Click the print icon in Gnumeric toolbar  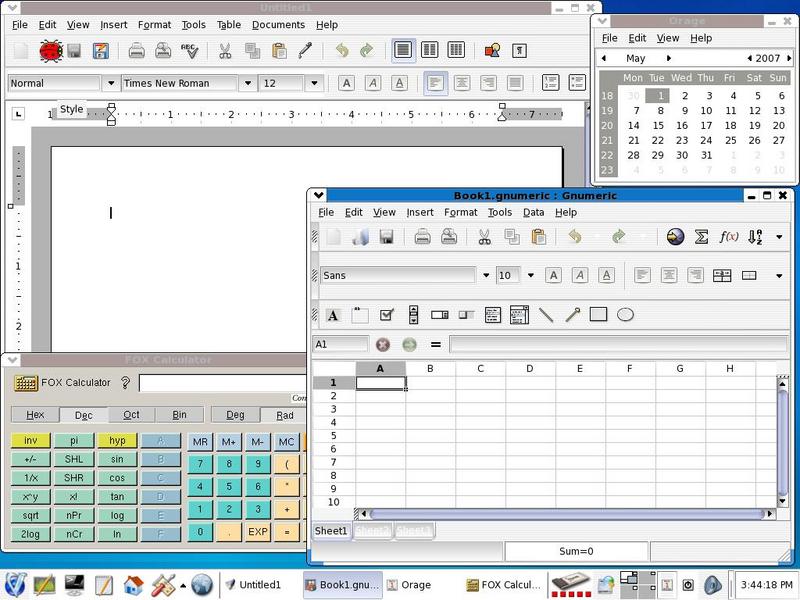[x=422, y=237]
